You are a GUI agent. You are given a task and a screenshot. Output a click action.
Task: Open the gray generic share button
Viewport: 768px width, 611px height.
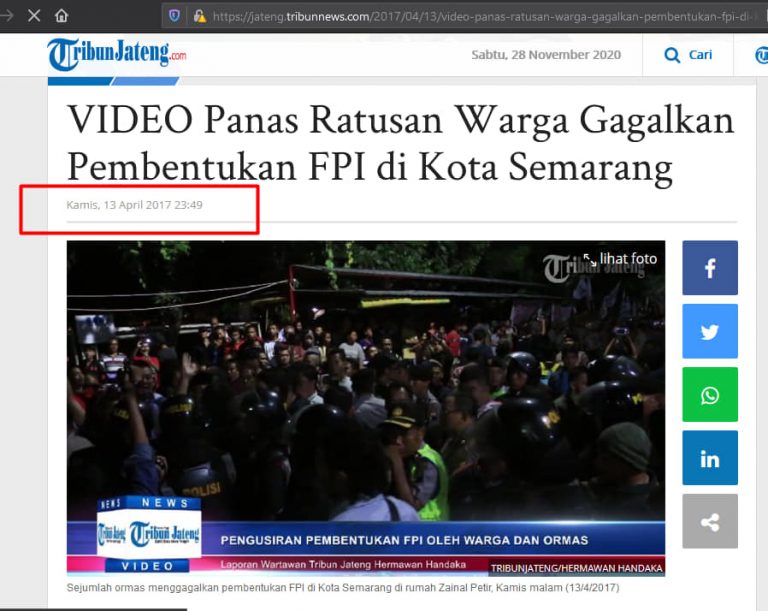(x=710, y=521)
